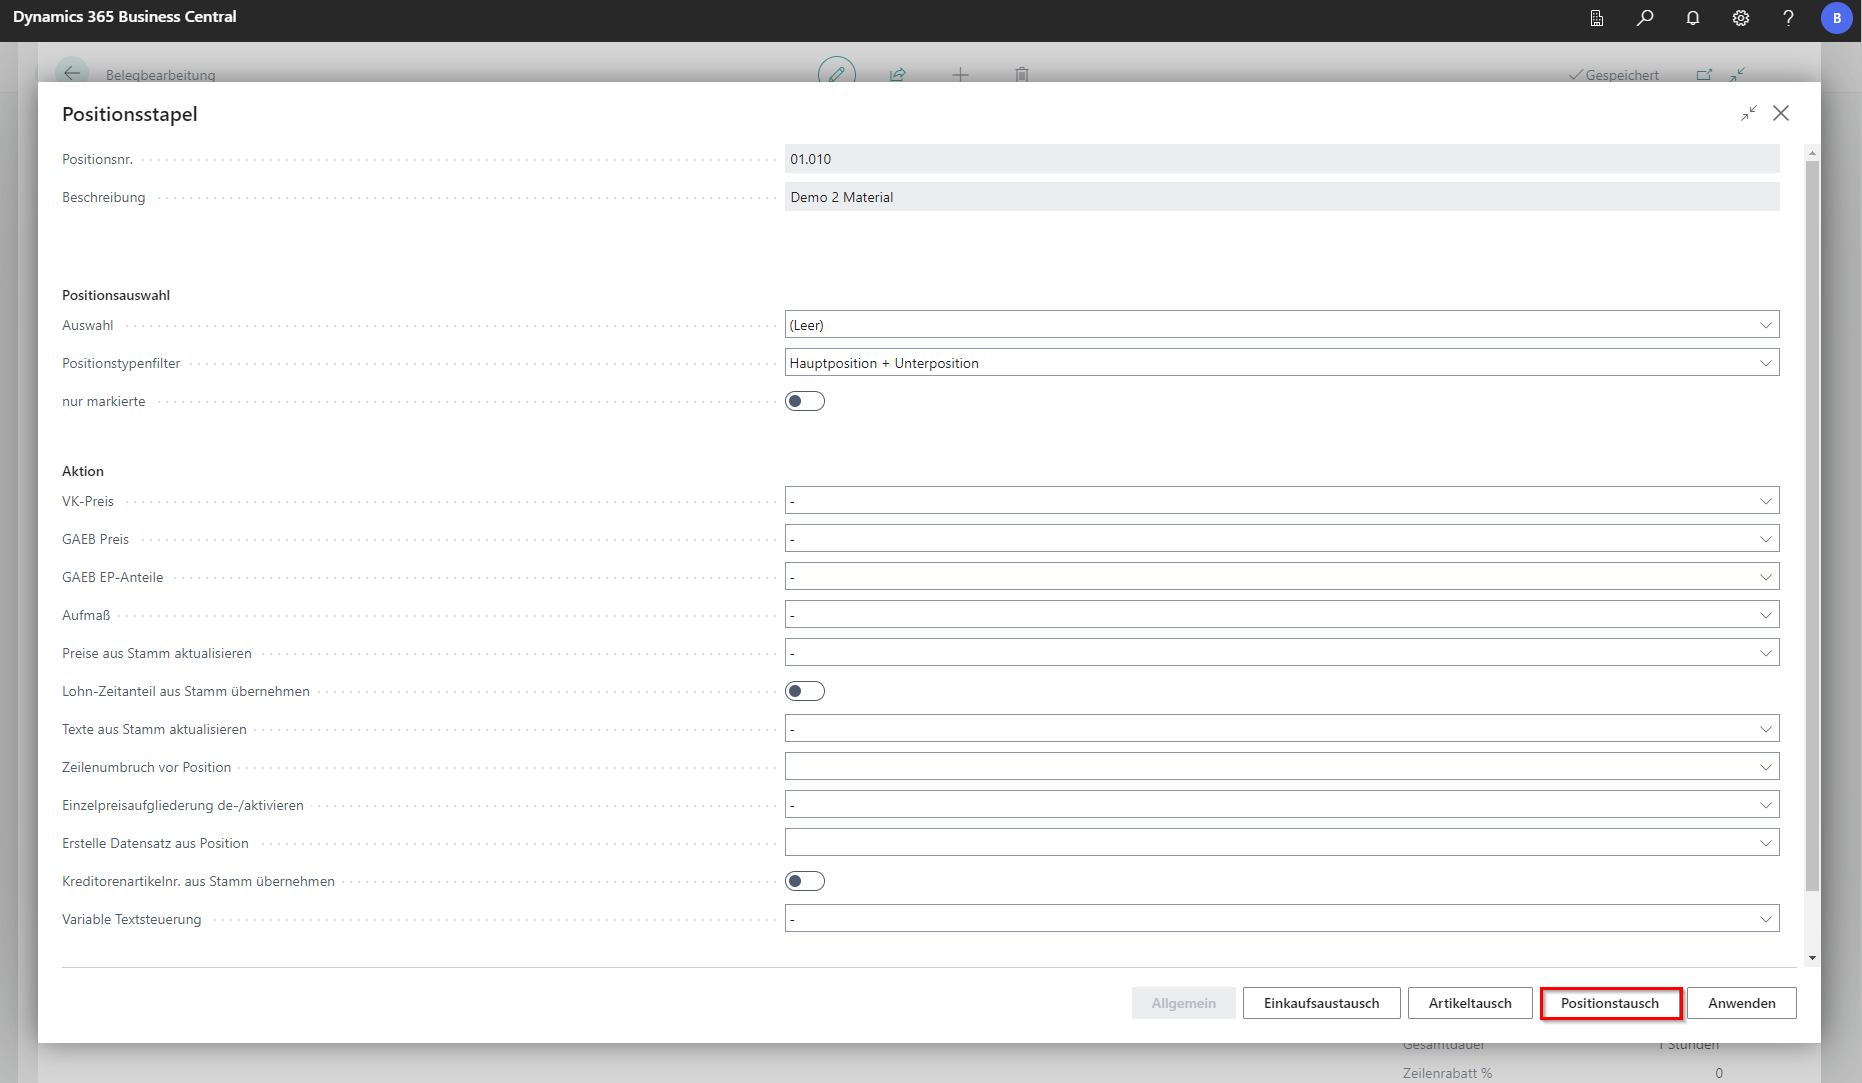The width and height of the screenshot is (1862, 1083).
Task: Open the VK-Preis dropdown
Action: coord(1281,501)
